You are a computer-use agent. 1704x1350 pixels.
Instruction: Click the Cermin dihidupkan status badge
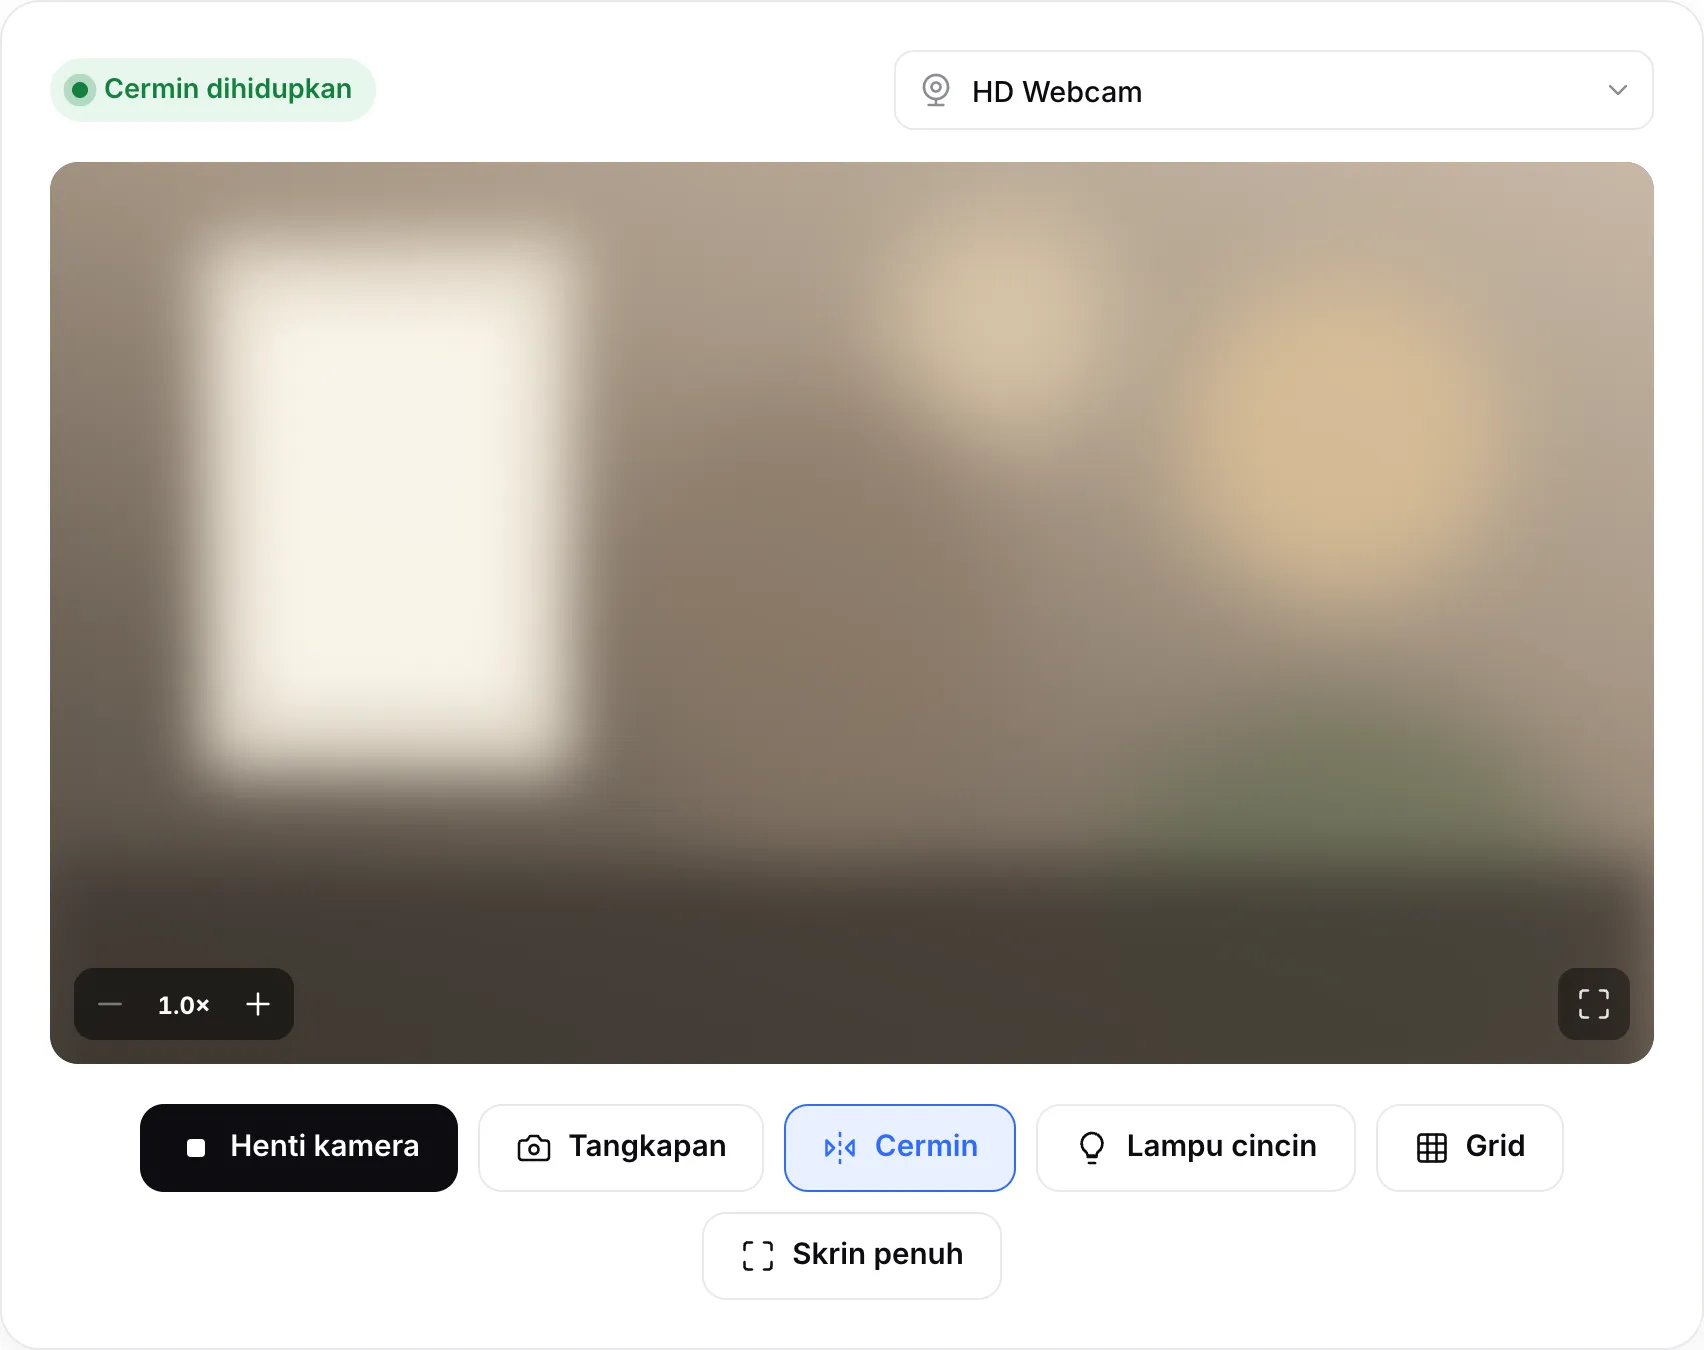pyautogui.click(x=213, y=90)
